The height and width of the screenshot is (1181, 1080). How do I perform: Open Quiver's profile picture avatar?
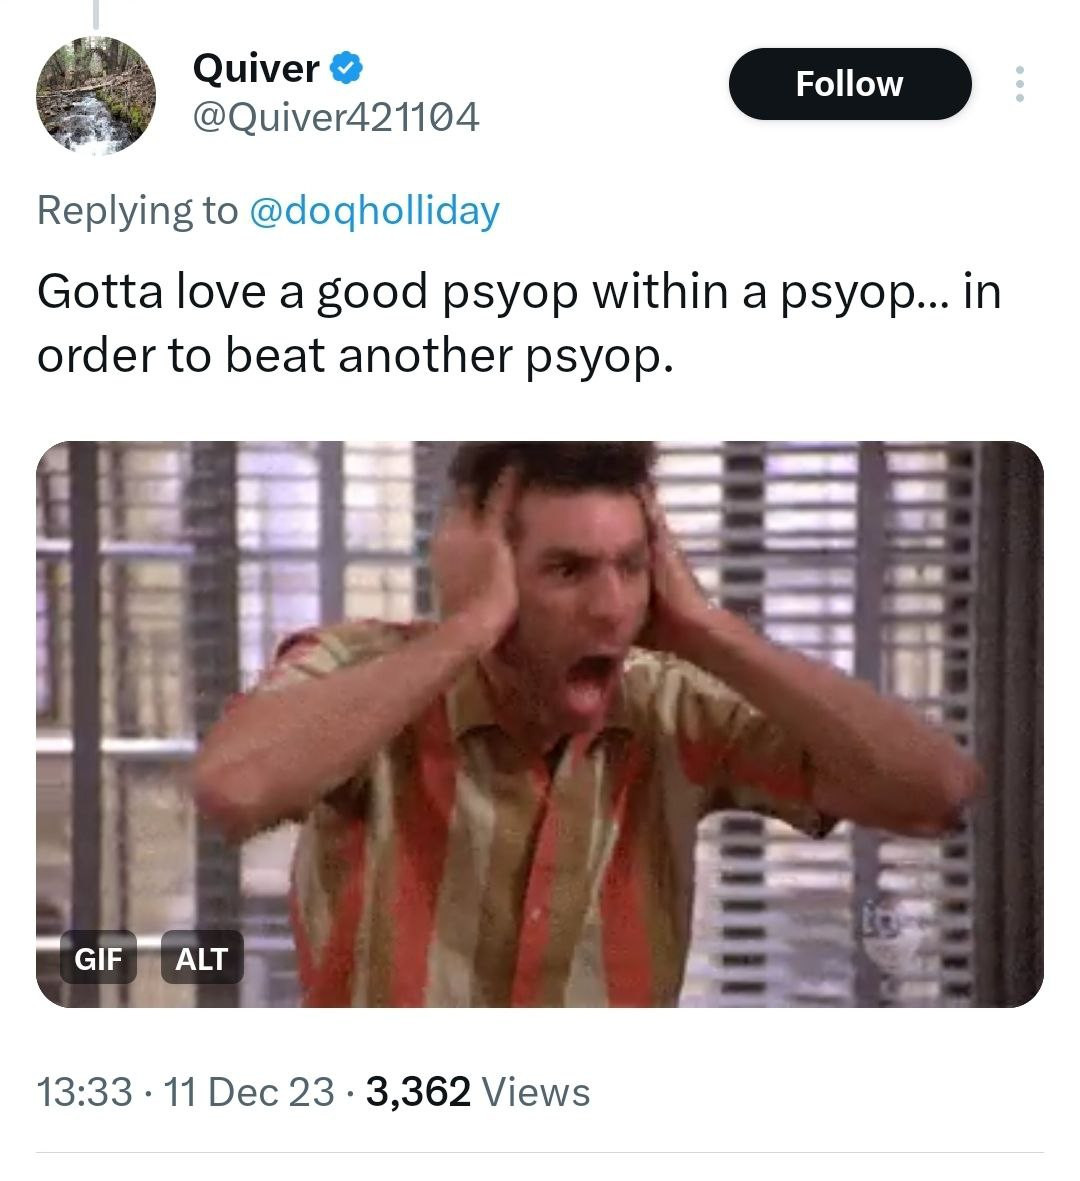(x=96, y=95)
